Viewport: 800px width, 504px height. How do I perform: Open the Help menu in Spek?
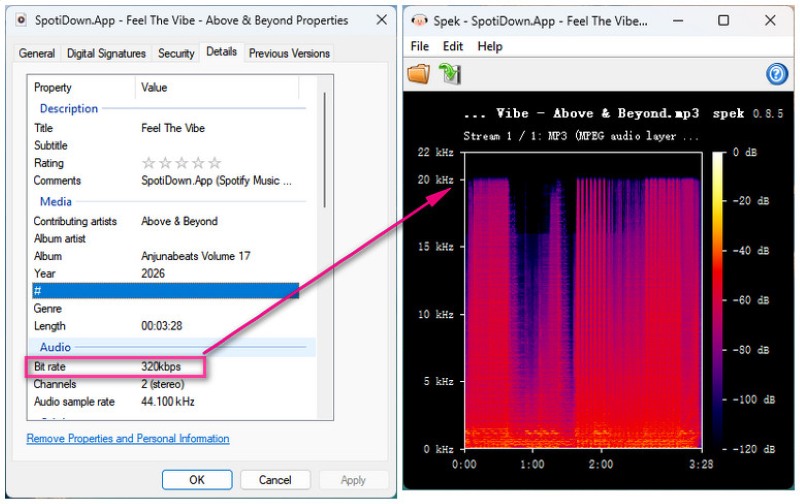tap(490, 46)
